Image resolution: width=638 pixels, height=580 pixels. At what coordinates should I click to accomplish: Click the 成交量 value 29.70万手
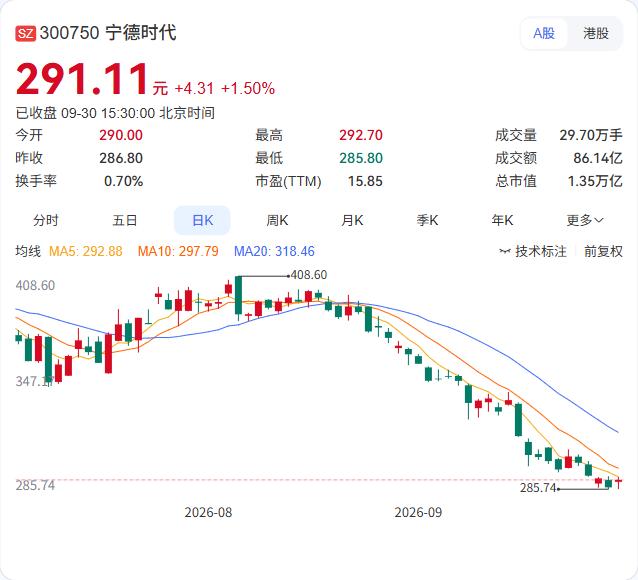pyautogui.click(x=591, y=135)
